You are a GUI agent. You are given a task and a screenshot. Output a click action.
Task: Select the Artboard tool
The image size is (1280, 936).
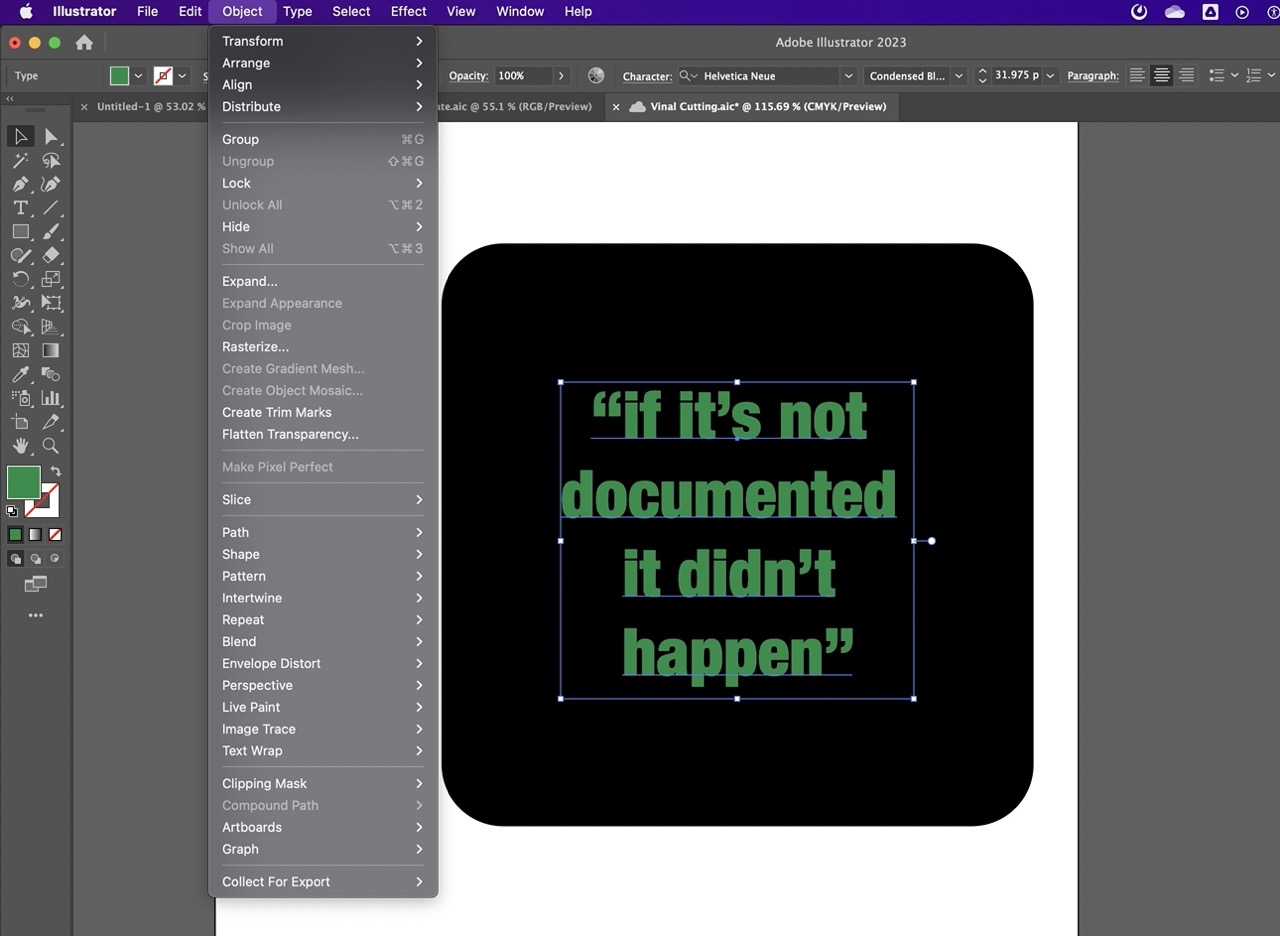[20, 422]
